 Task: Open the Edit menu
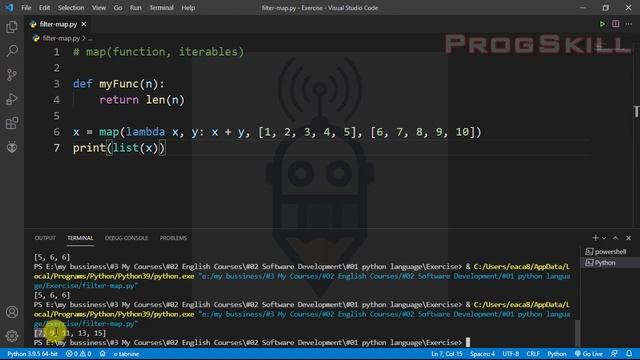tap(44, 8)
